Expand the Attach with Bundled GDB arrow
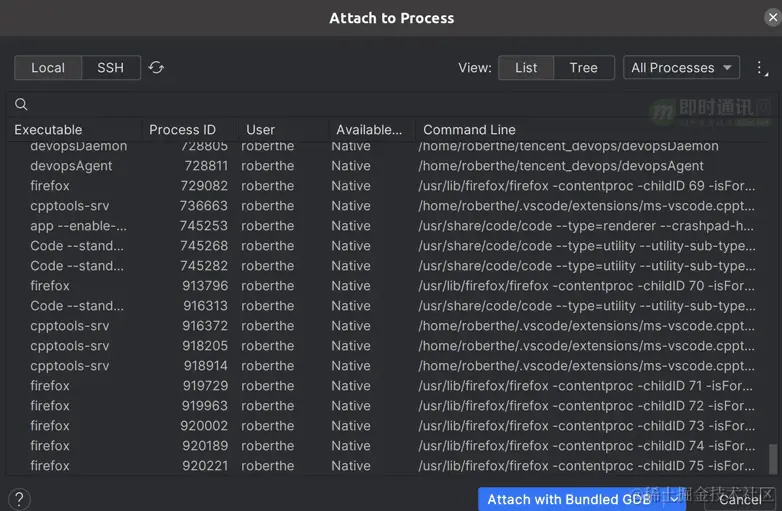 676,499
